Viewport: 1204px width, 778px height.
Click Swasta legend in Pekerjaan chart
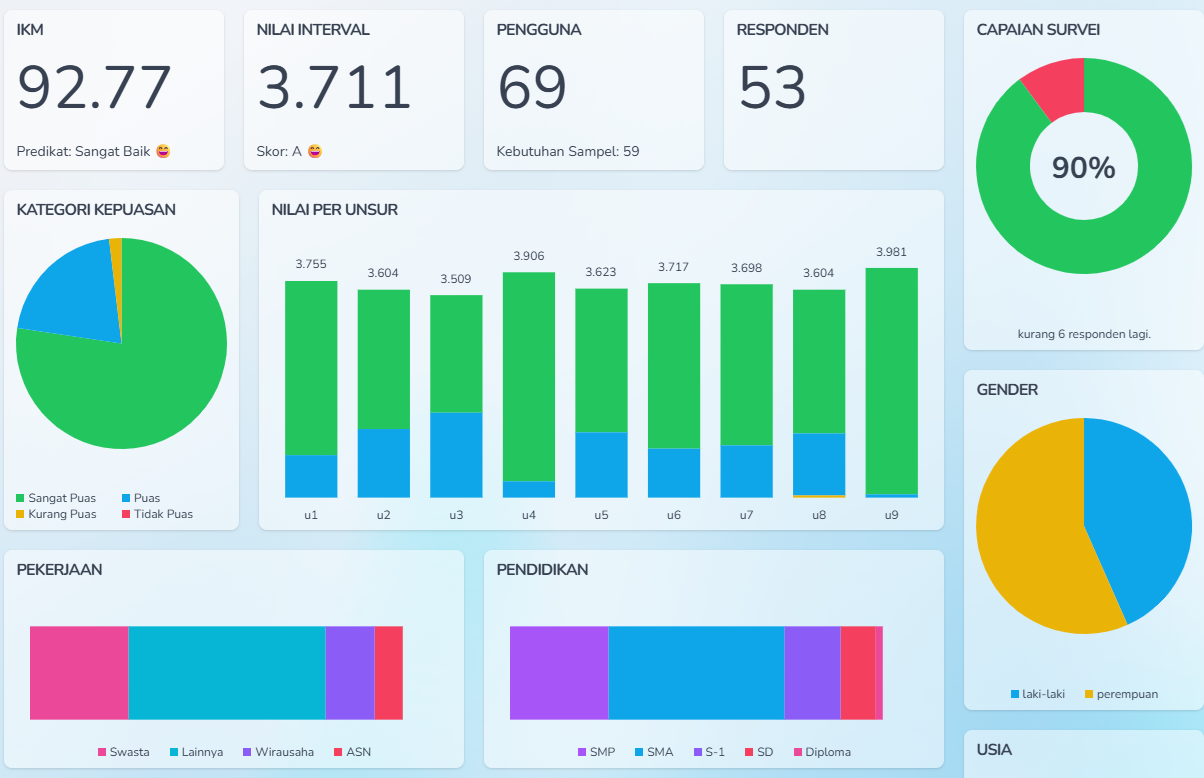tap(123, 752)
